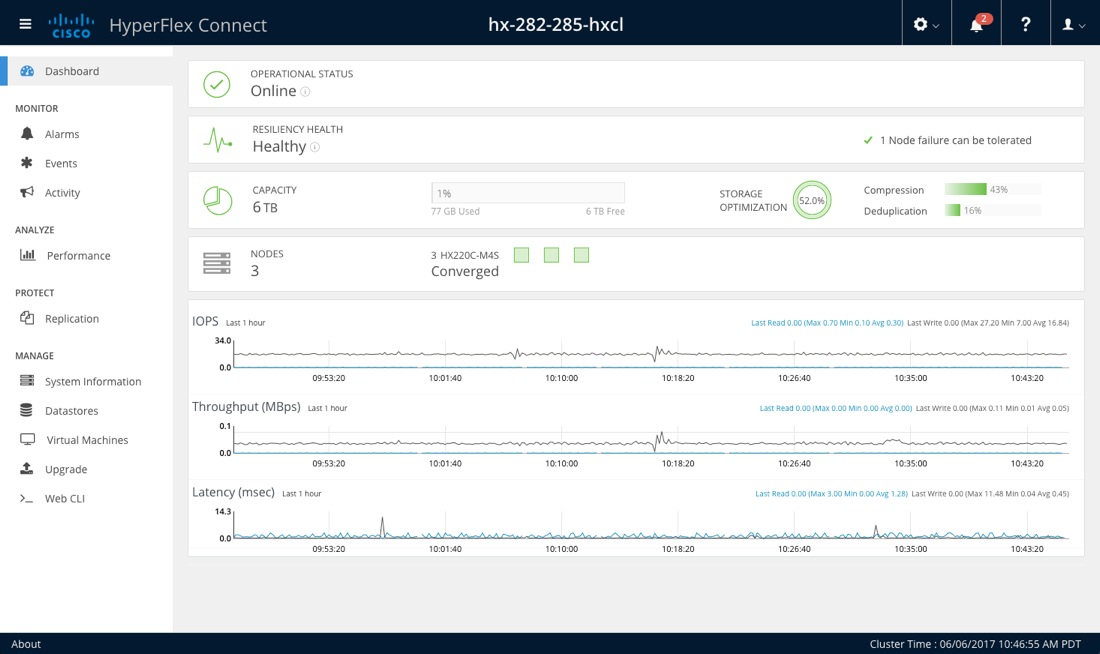Click the Online status info icon
This screenshot has height=654, width=1100.
click(x=305, y=91)
